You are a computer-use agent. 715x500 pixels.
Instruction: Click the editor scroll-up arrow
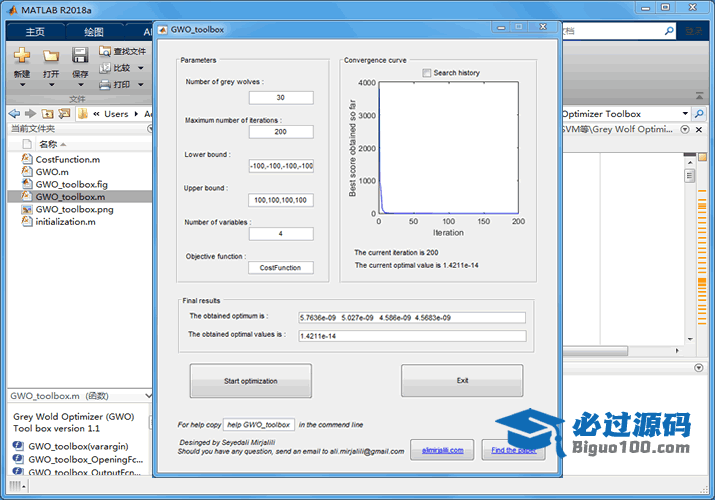pyautogui.click(x=690, y=163)
